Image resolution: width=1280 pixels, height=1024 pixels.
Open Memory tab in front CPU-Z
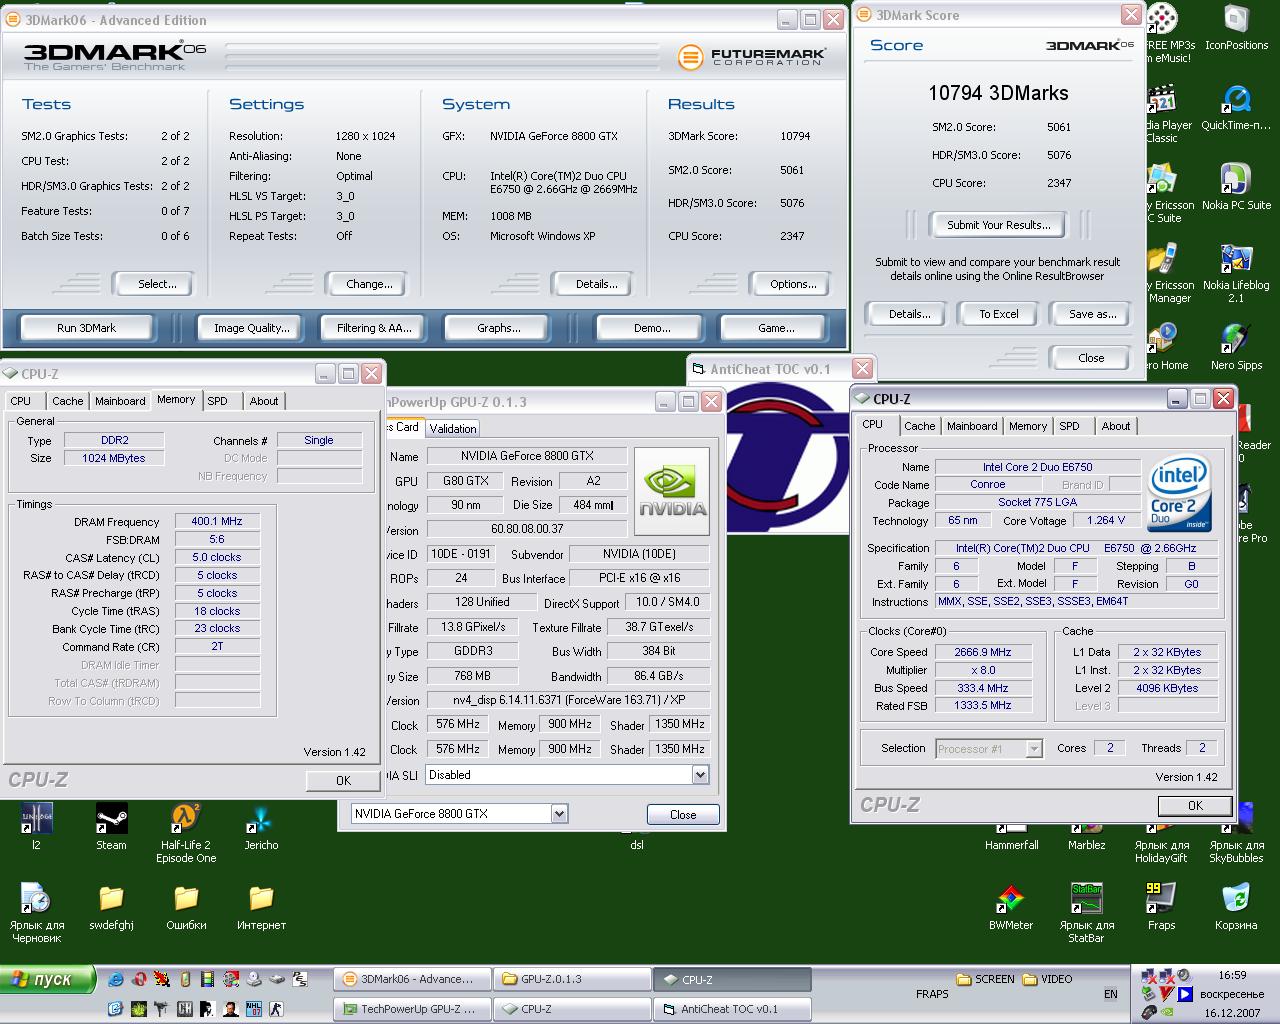click(x=1028, y=426)
